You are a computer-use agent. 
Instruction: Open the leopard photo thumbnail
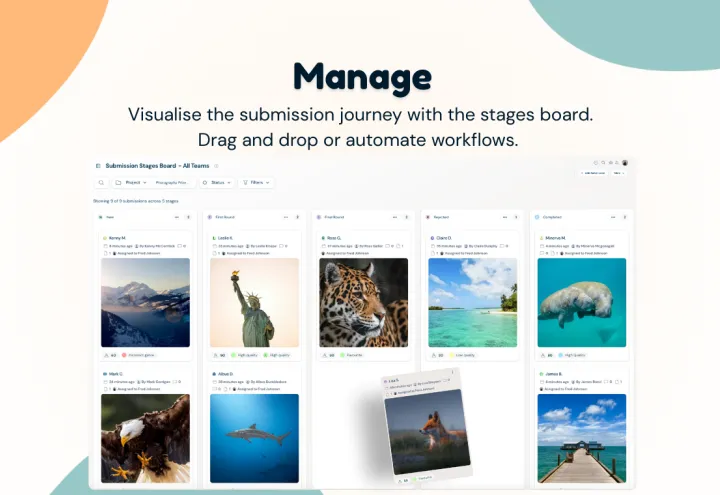(364, 303)
